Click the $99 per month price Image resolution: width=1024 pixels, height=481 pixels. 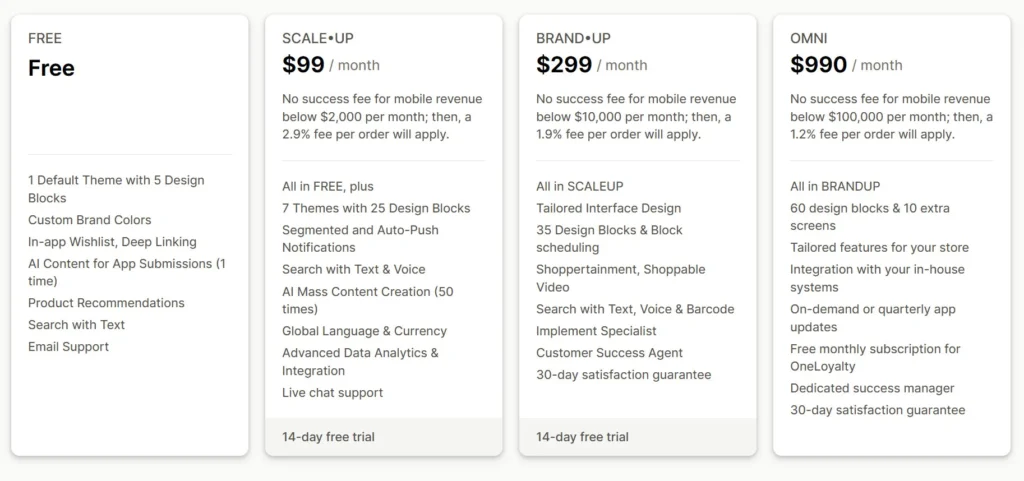(x=331, y=65)
